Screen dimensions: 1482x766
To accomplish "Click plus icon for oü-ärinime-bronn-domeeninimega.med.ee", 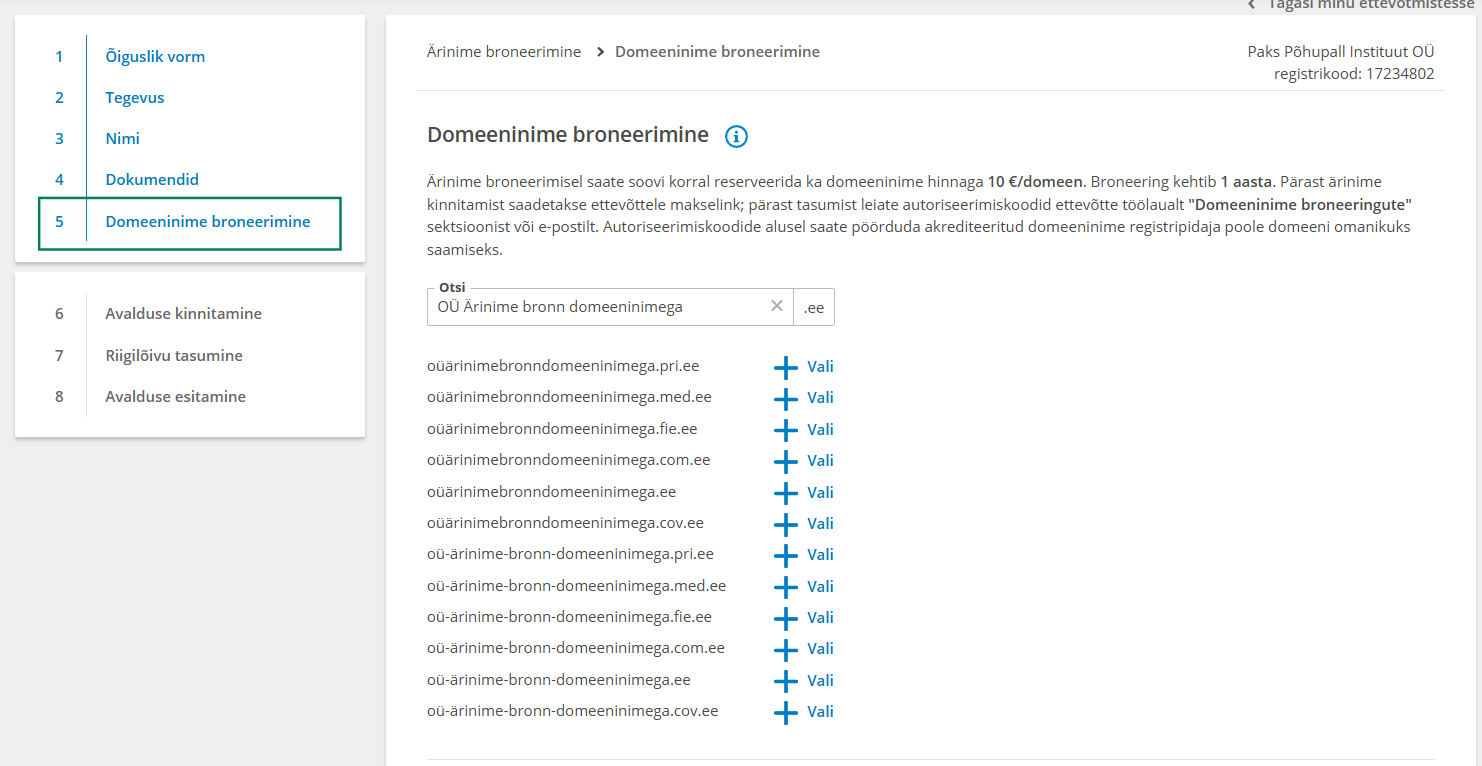I will (x=786, y=587).
